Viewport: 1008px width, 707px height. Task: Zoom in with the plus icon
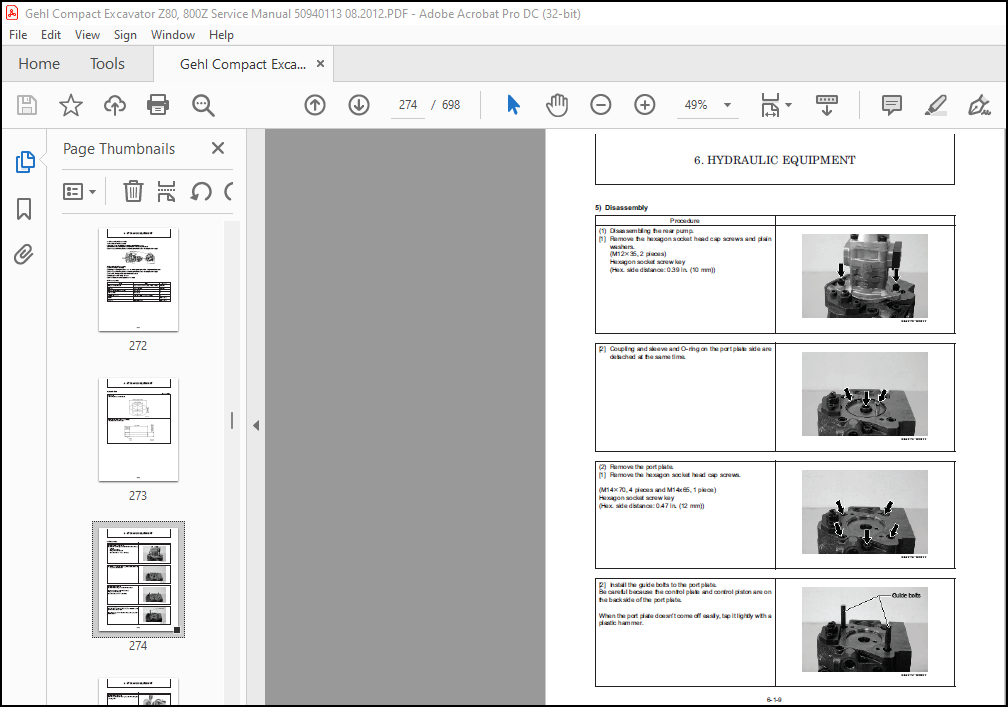(644, 105)
